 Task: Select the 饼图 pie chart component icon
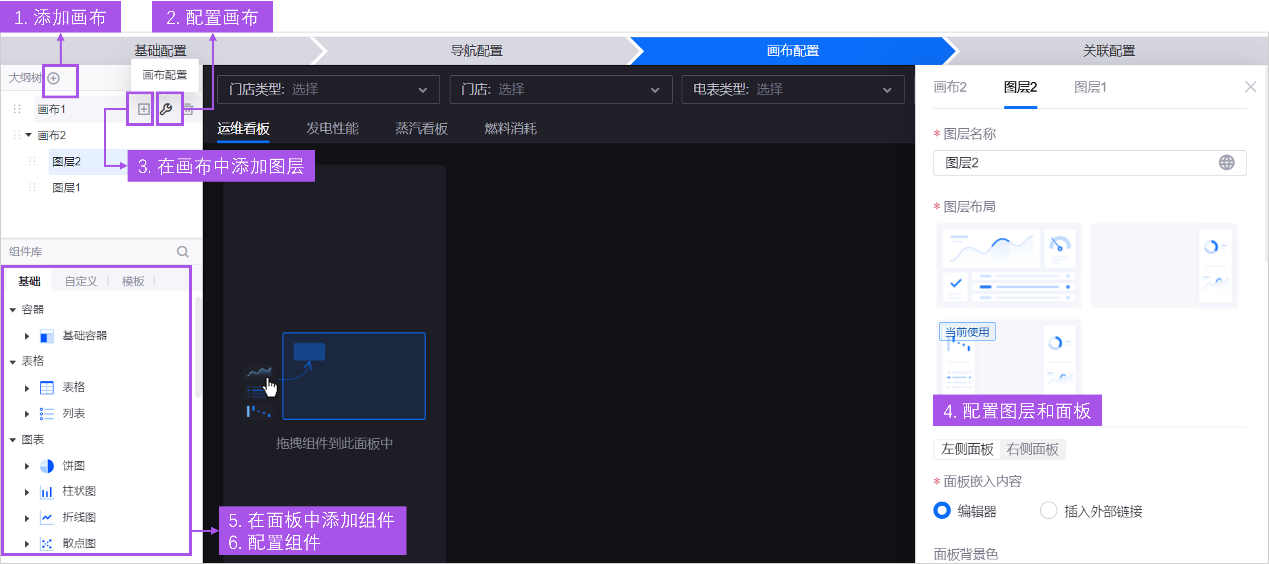click(x=47, y=466)
